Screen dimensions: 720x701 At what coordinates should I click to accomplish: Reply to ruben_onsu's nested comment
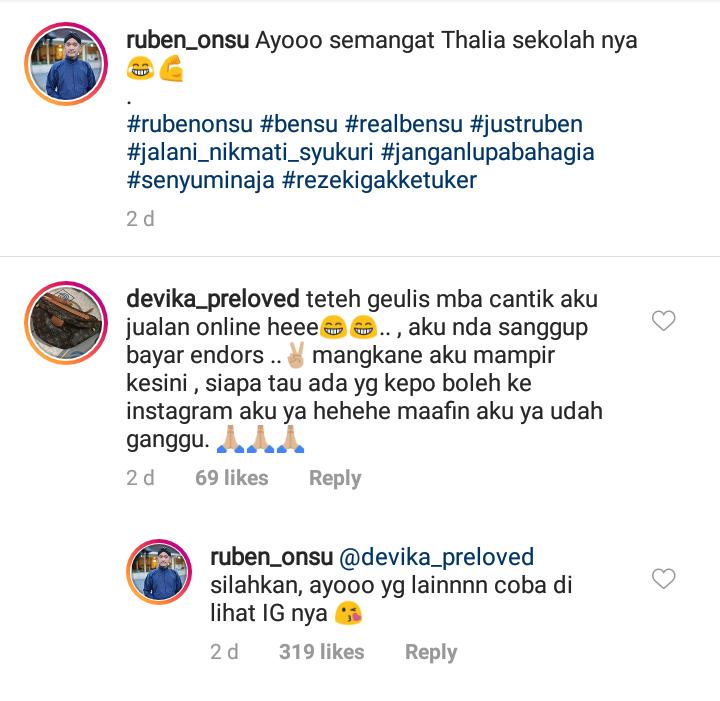pyautogui.click(x=431, y=652)
